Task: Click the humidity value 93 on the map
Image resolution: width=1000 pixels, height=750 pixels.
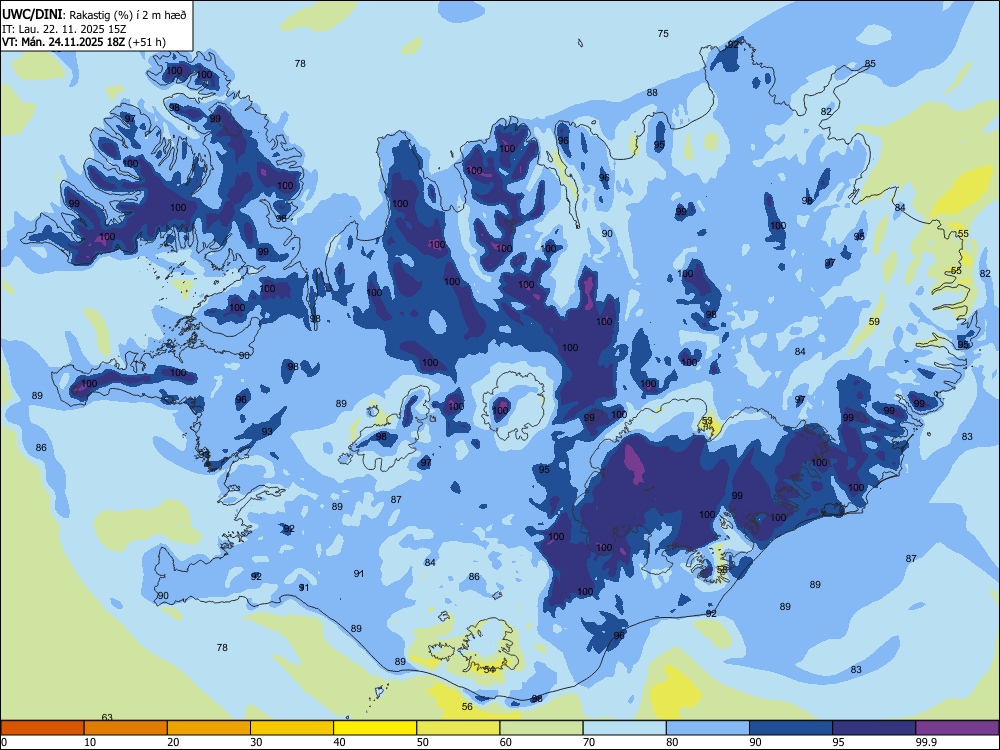Action: coord(267,431)
